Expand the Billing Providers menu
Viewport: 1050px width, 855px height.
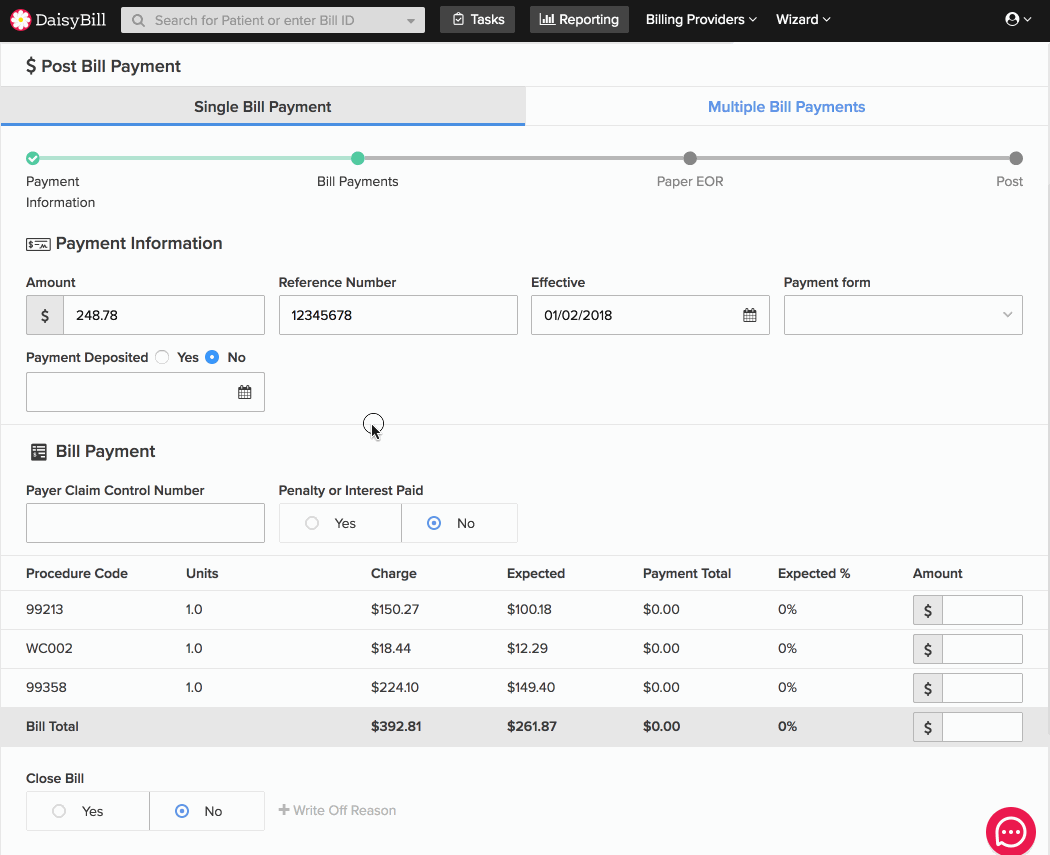pyautogui.click(x=701, y=19)
